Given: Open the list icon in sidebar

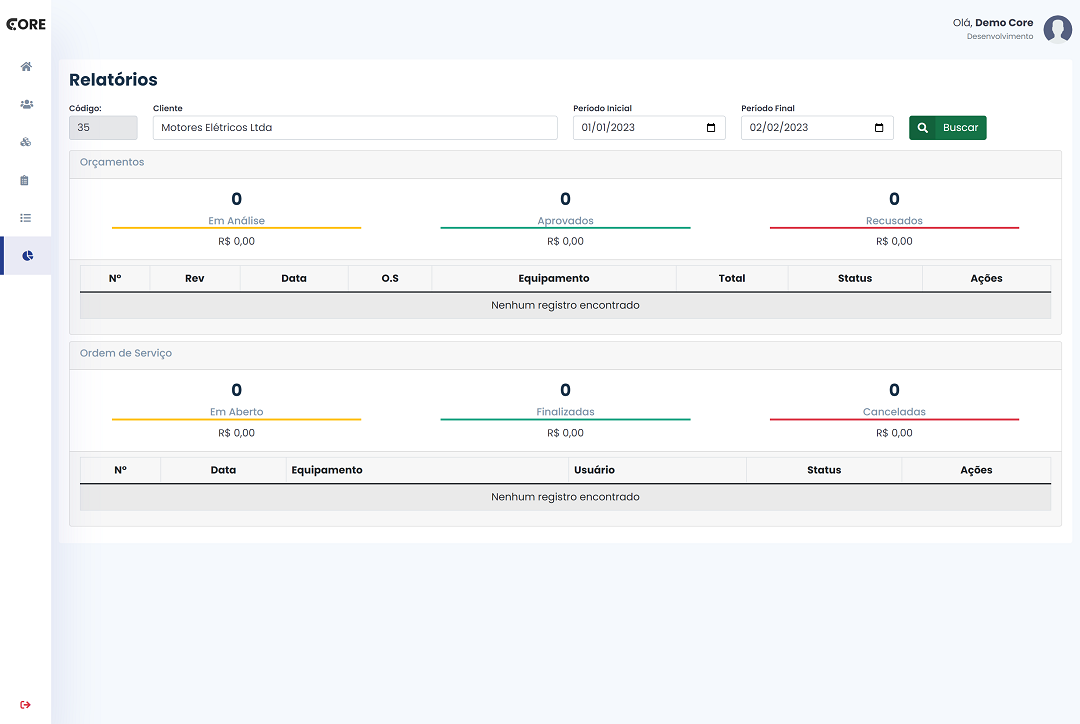Looking at the screenshot, I should 25,218.
